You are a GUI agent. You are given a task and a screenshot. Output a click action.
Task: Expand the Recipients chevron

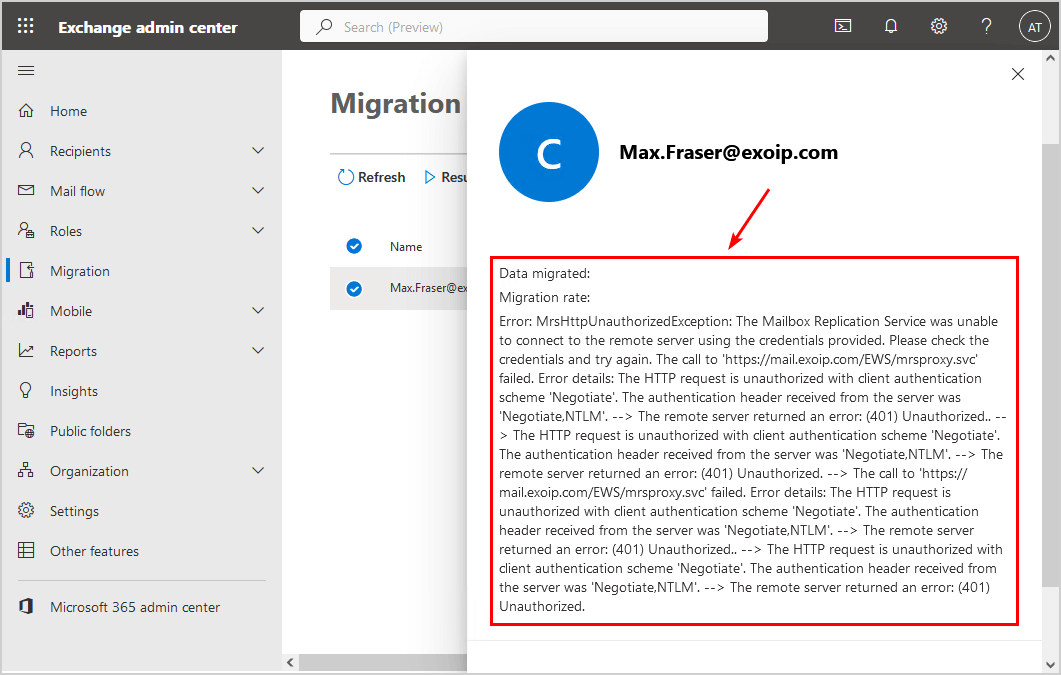[x=258, y=150]
